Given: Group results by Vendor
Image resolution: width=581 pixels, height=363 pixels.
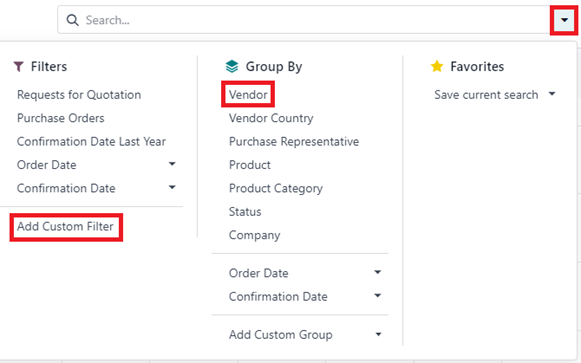Looking at the screenshot, I should coord(248,95).
